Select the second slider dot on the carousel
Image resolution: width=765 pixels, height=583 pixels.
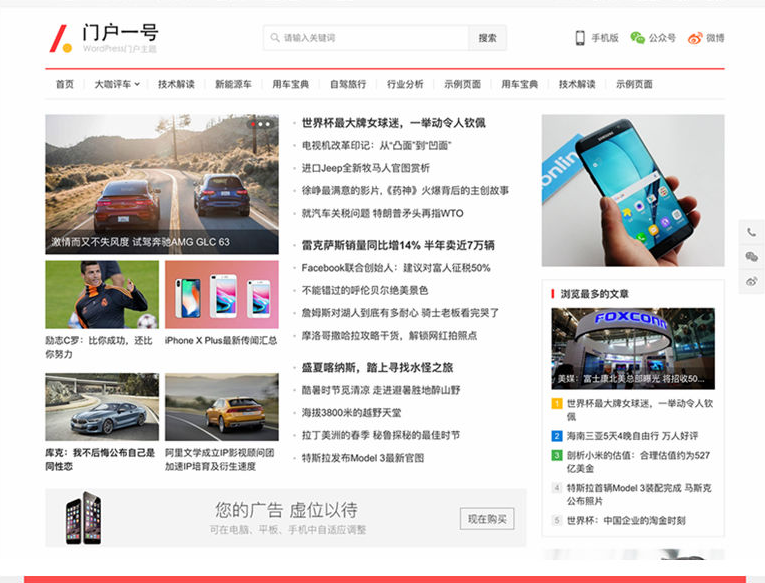click(261, 124)
